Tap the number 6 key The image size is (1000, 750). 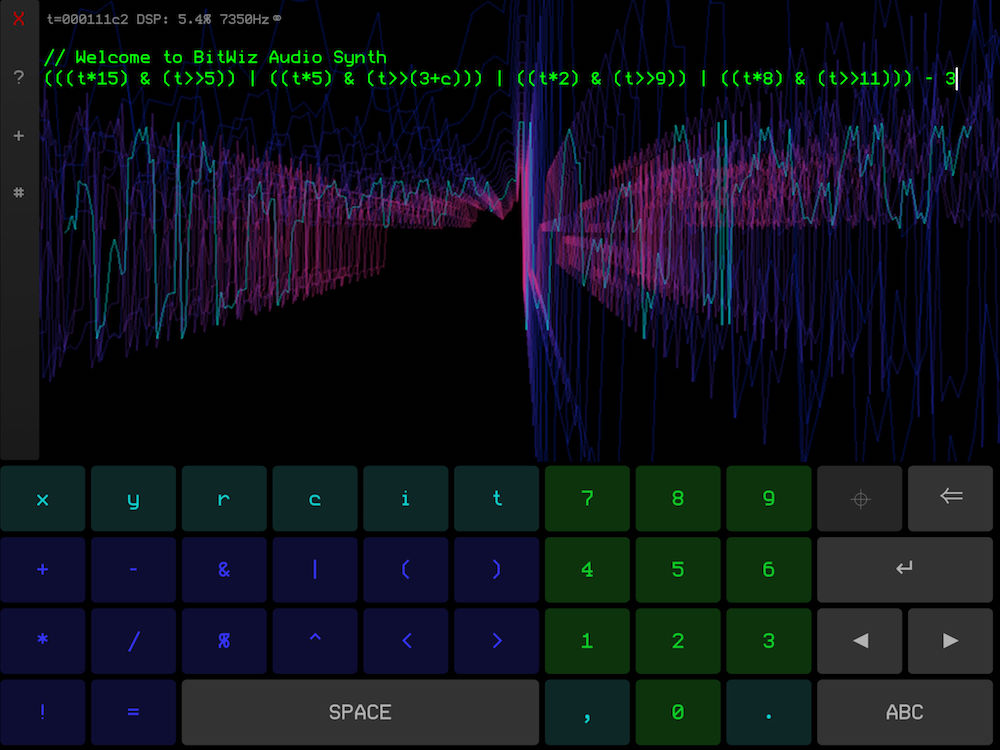pyautogui.click(x=768, y=570)
